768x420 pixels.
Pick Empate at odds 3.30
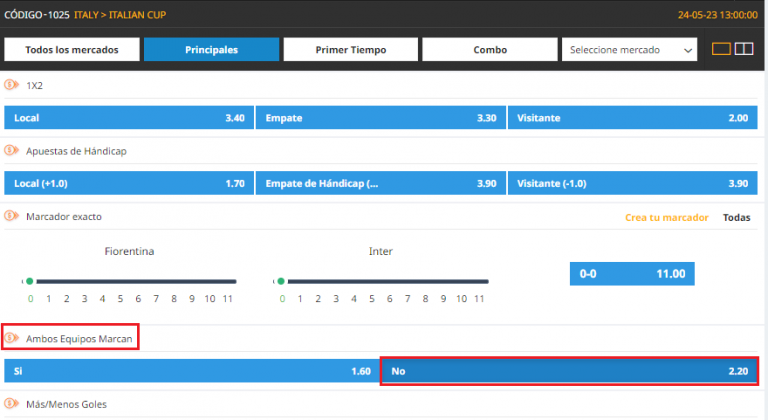click(380, 118)
